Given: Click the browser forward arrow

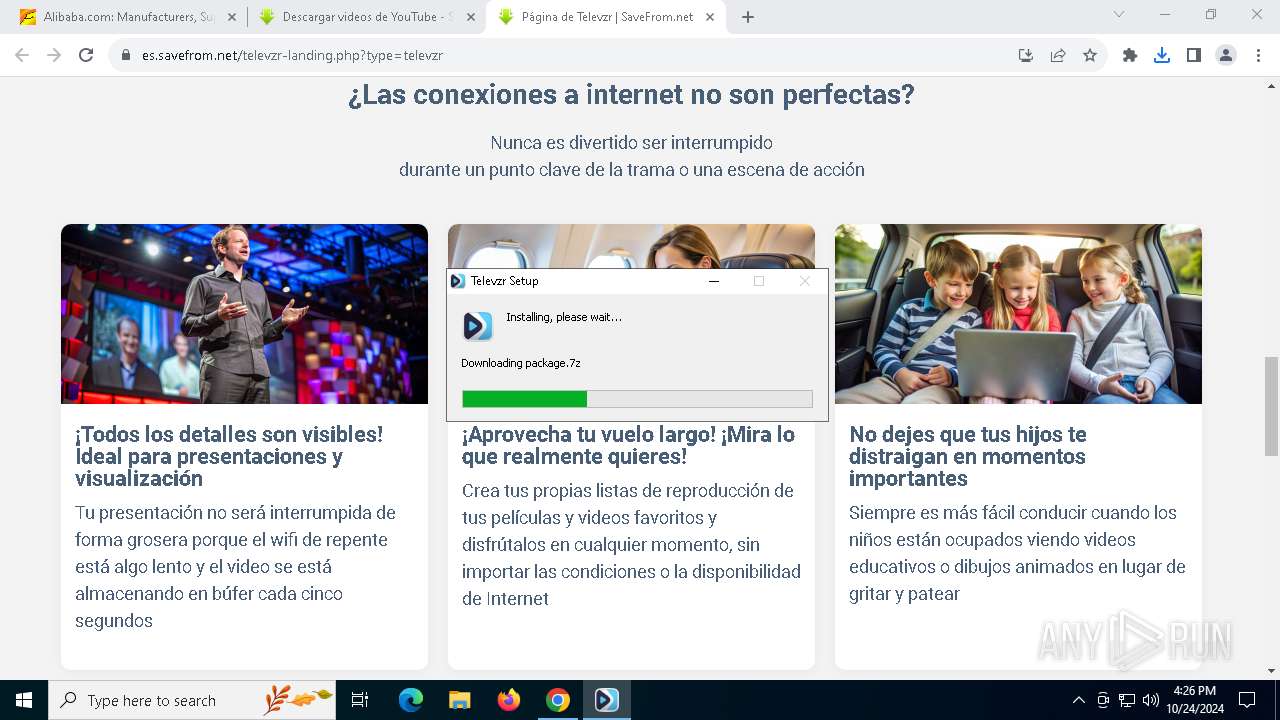Looking at the screenshot, I should [54, 55].
